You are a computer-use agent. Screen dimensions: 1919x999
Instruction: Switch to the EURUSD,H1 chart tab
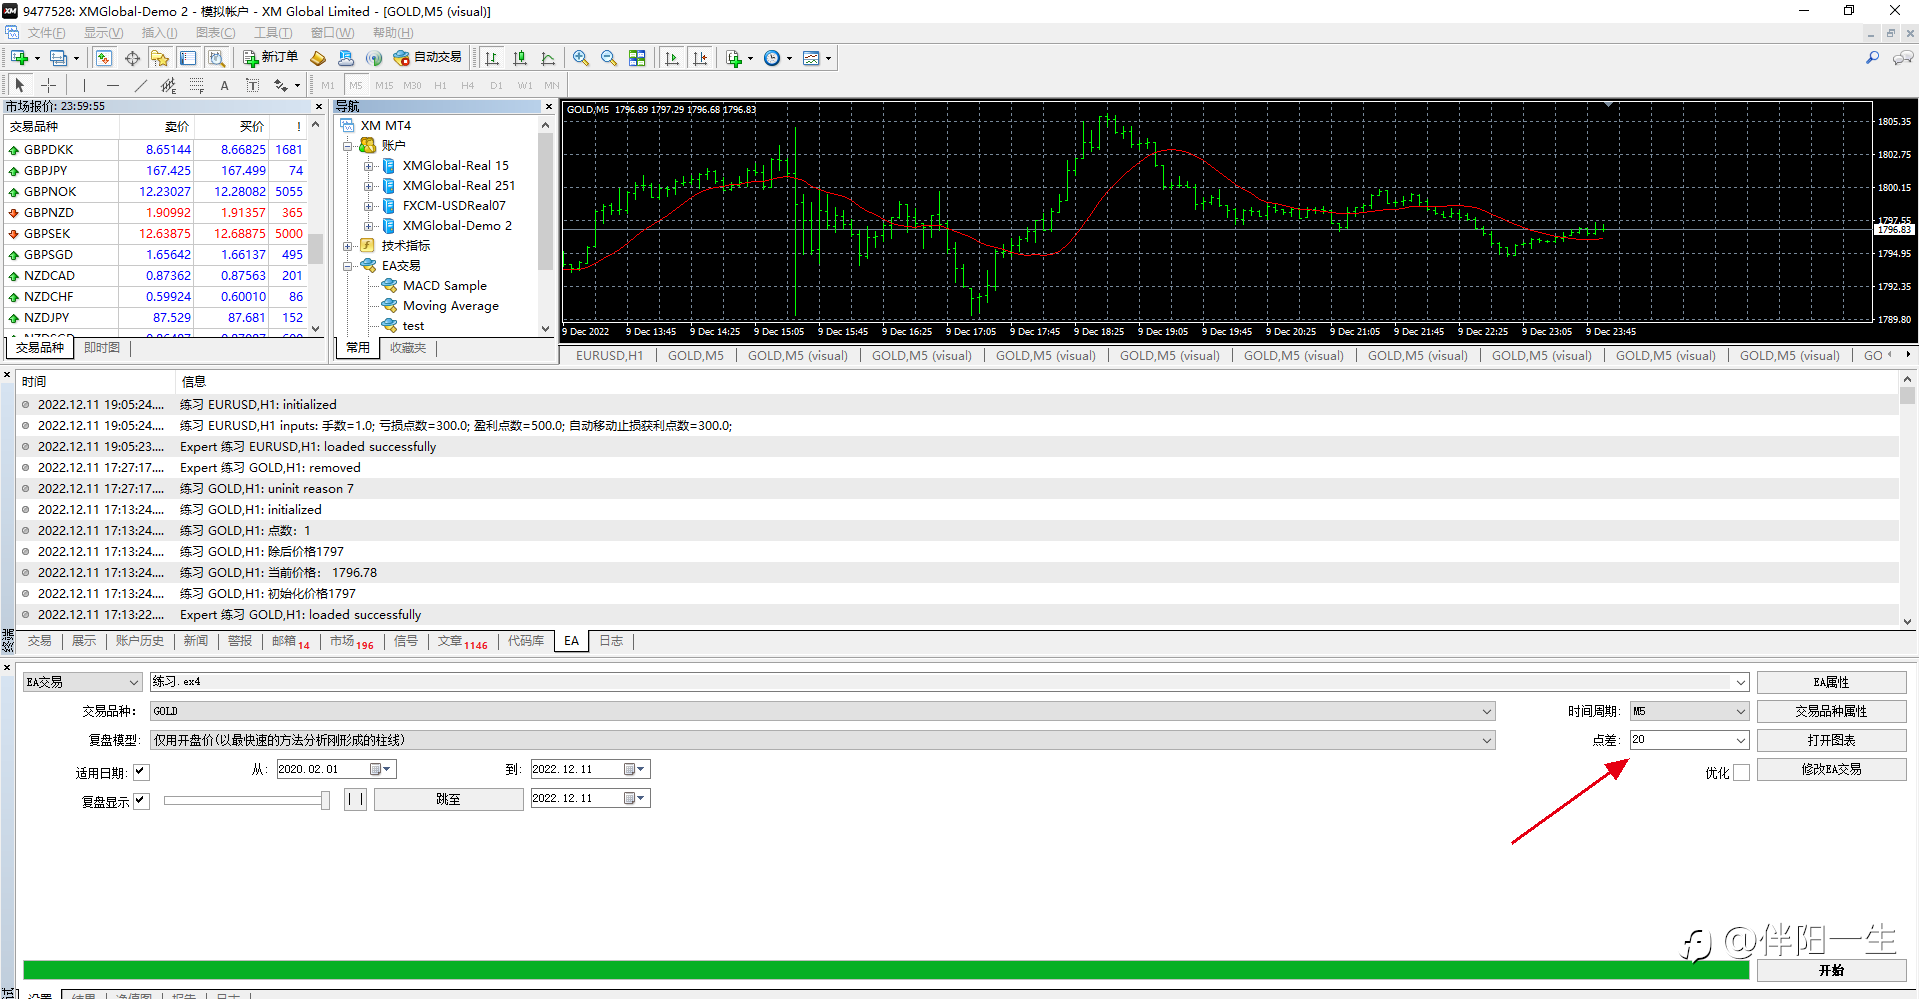point(609,356)
